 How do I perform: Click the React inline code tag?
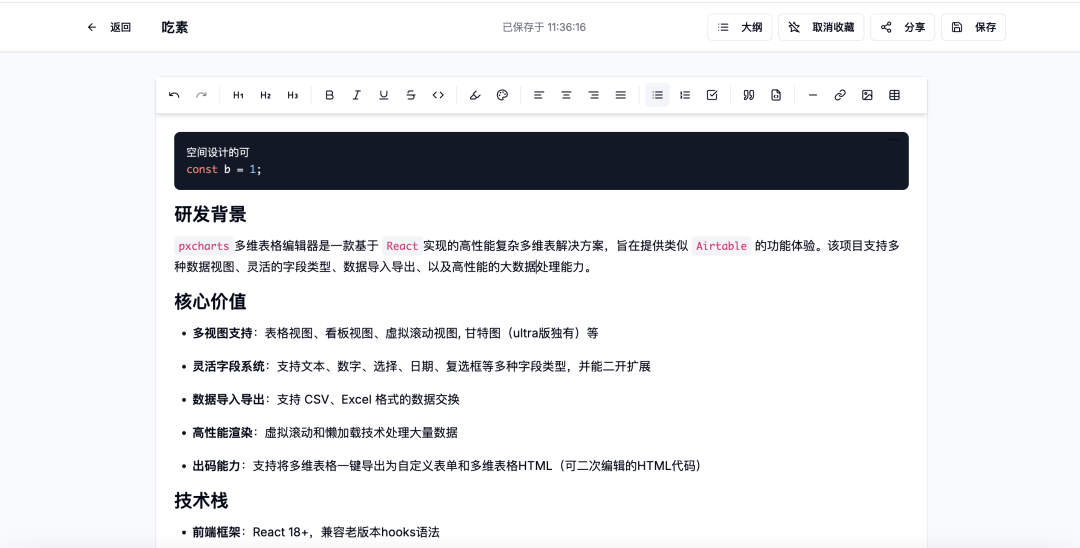[x=402, y=246]
